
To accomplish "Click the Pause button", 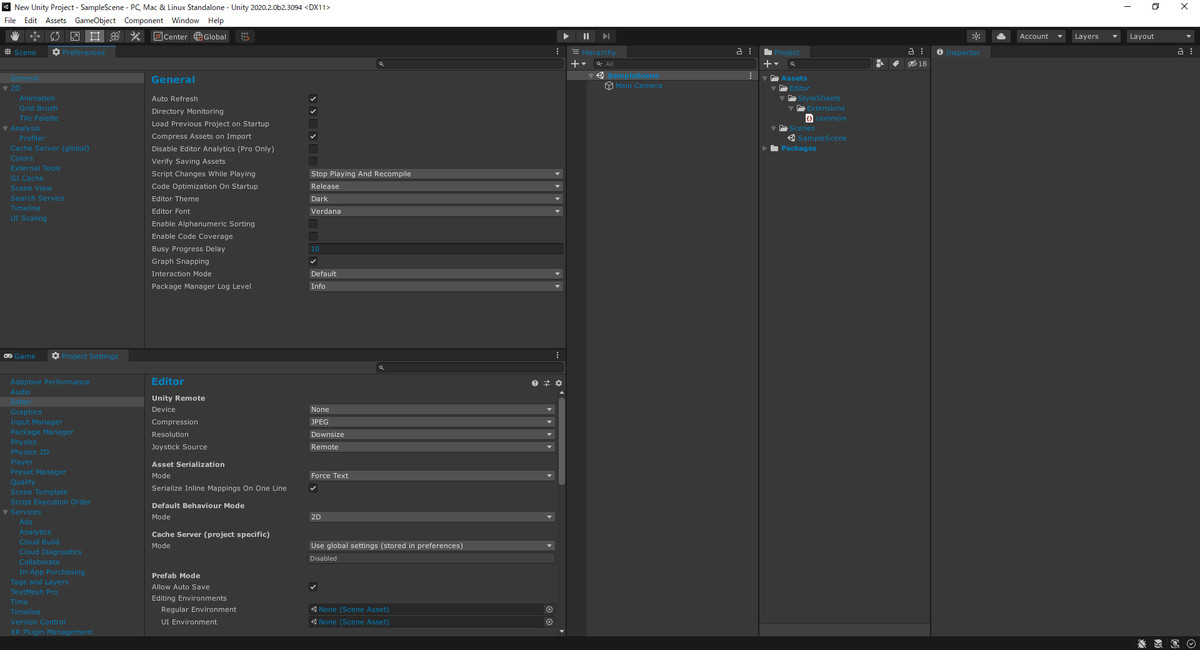I will tap(586, 36).
